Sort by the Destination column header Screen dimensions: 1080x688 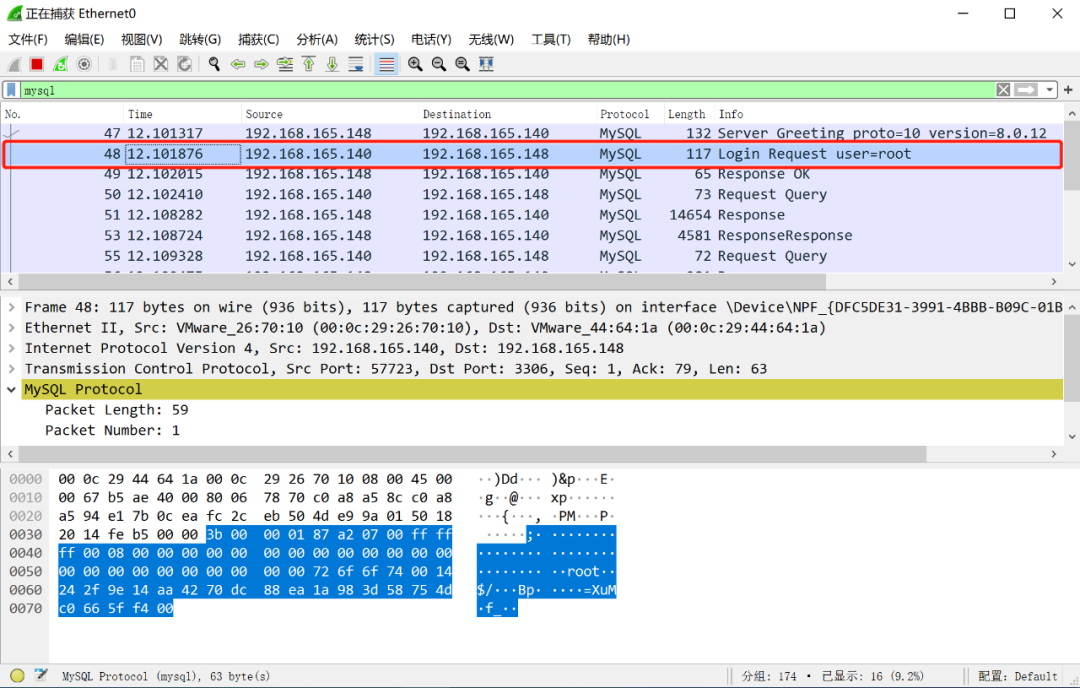[x=507, y=114]
